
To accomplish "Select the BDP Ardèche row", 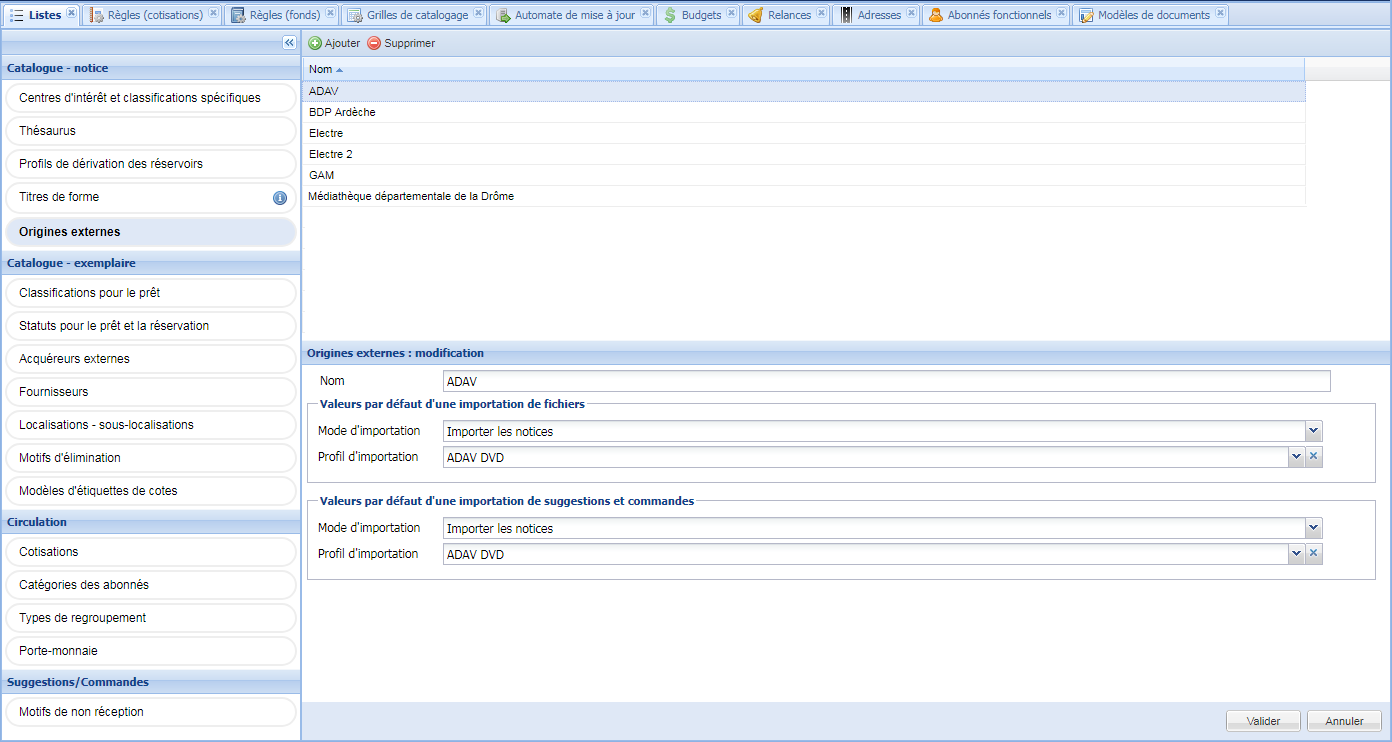I will click(342, 113).
